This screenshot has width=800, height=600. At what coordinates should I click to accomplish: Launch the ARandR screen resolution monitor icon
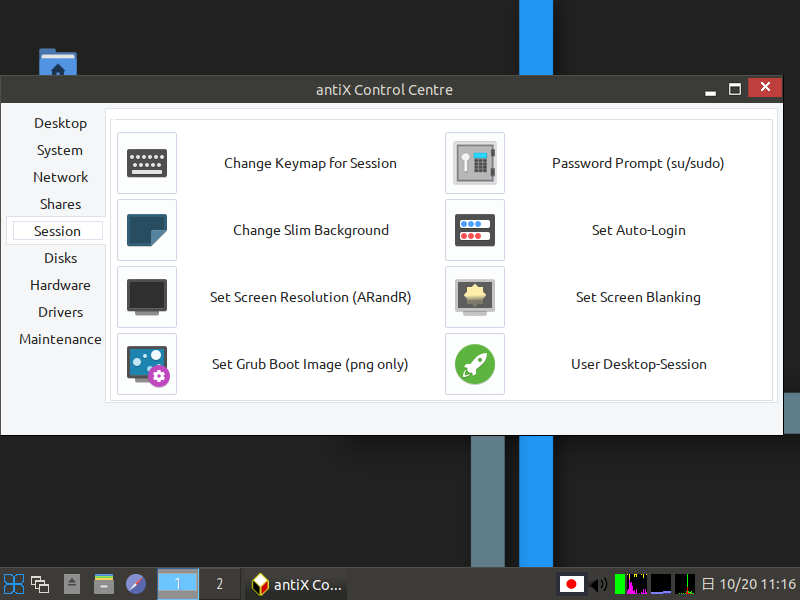147,297
